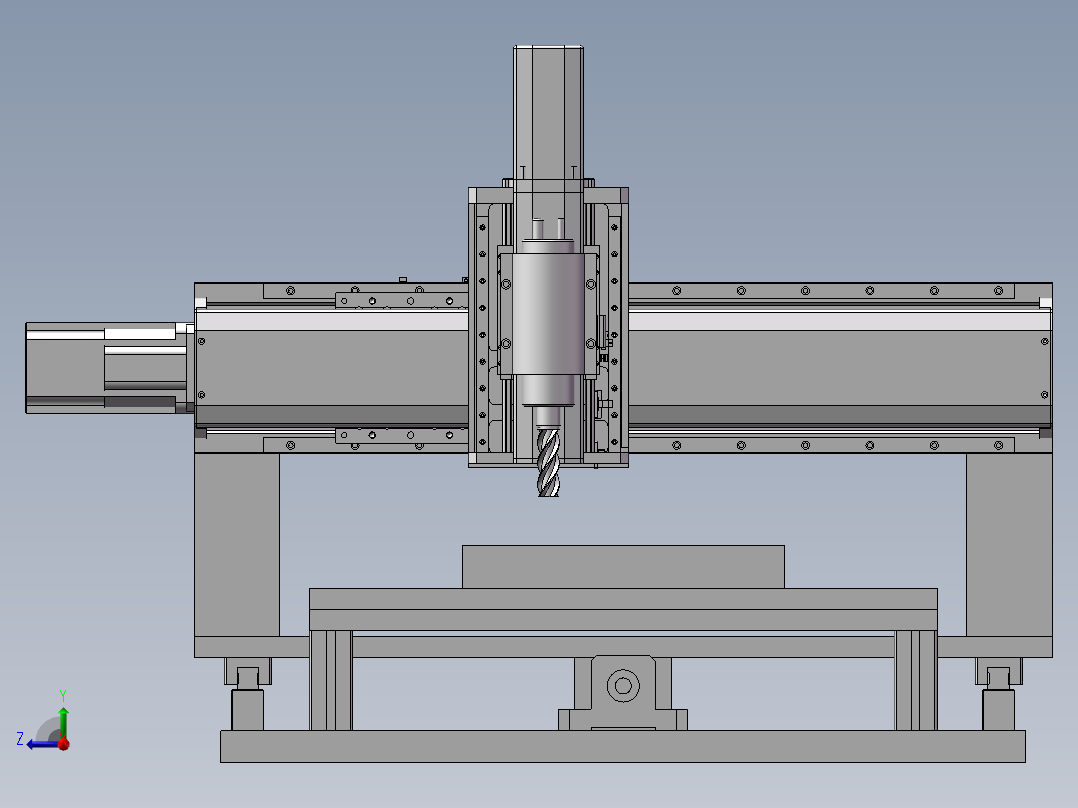The height and width of the screenshot is (808, 1078).
Task: Click the red X axis ball of triad
Action: (x=64, y=743)
